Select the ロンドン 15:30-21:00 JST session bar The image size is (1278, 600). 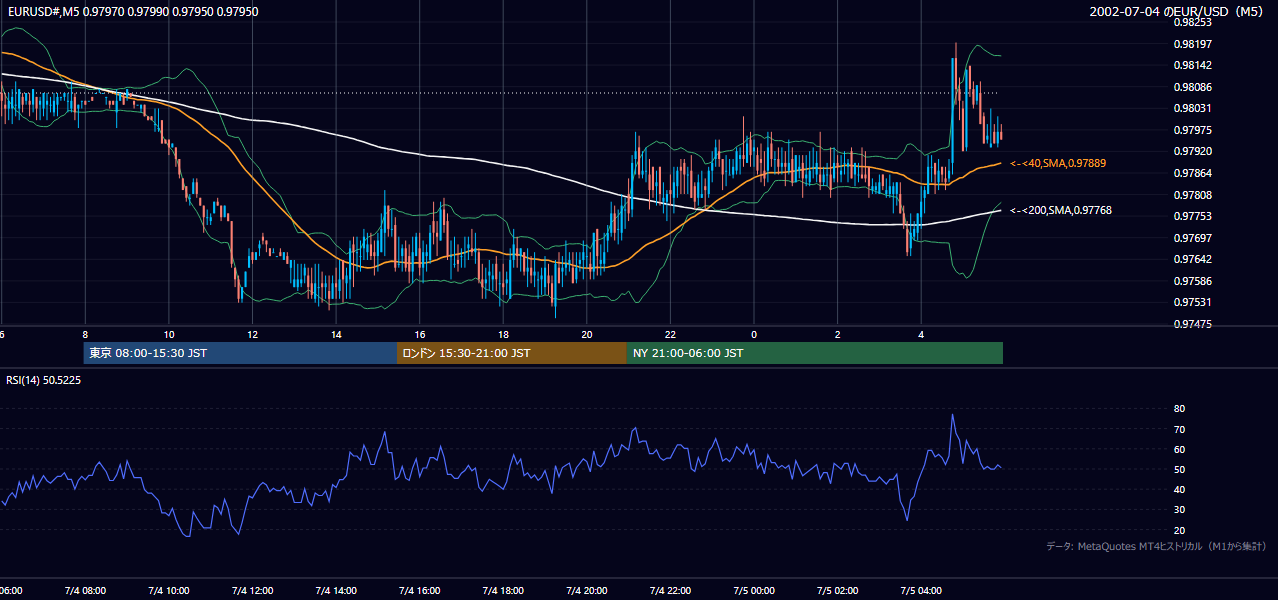pos(512,353)
